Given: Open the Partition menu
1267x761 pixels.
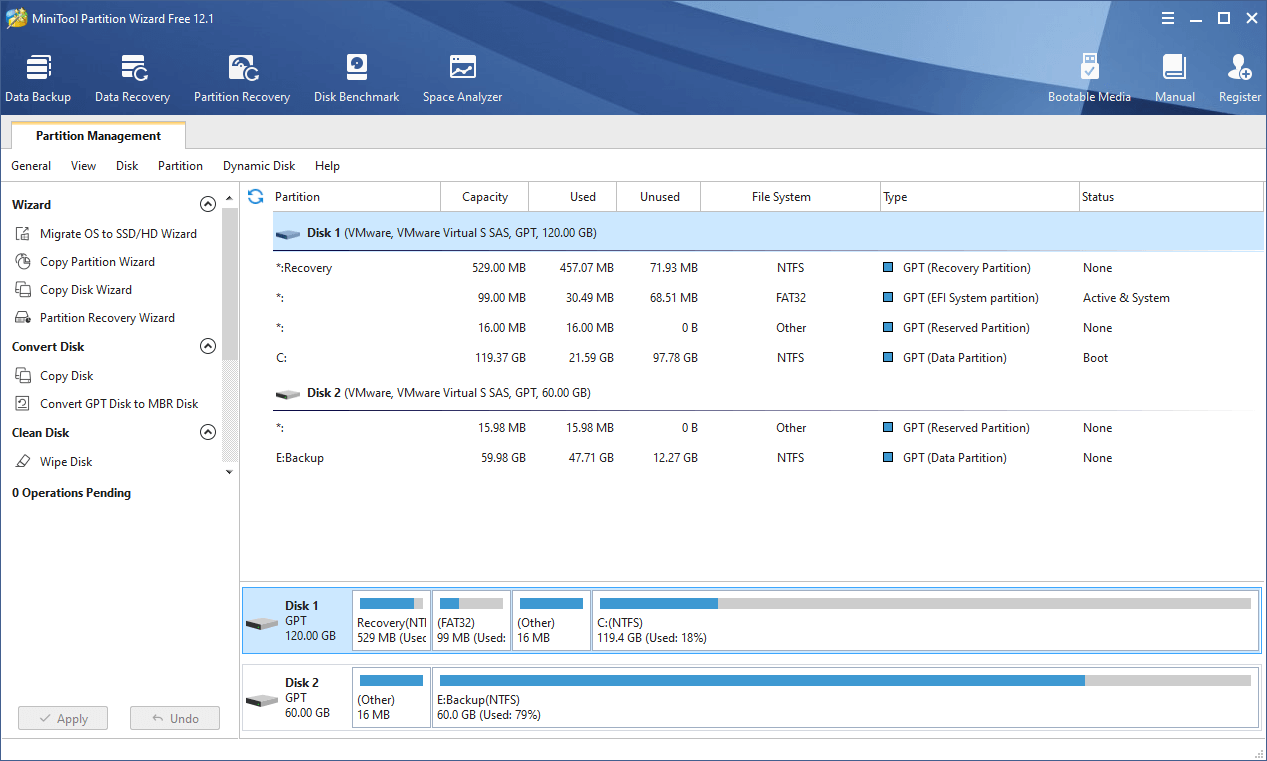Looking at the screenshot, I should 180,166.
